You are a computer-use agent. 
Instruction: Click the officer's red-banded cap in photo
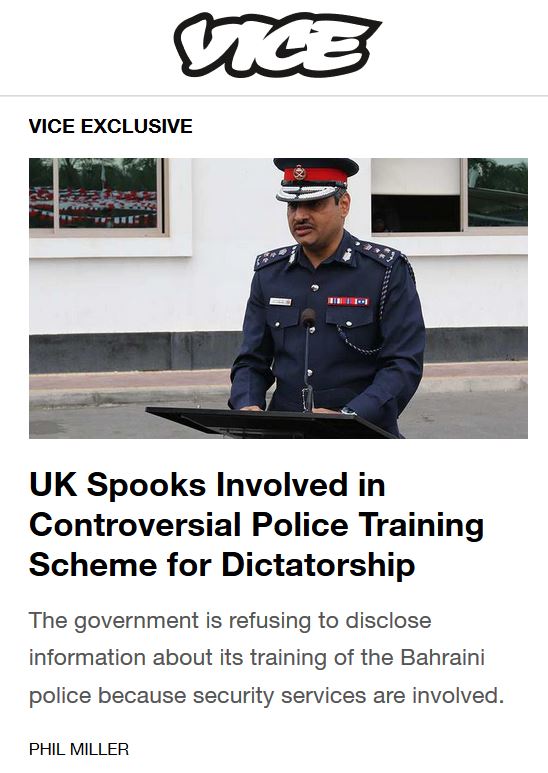[314, 178]
